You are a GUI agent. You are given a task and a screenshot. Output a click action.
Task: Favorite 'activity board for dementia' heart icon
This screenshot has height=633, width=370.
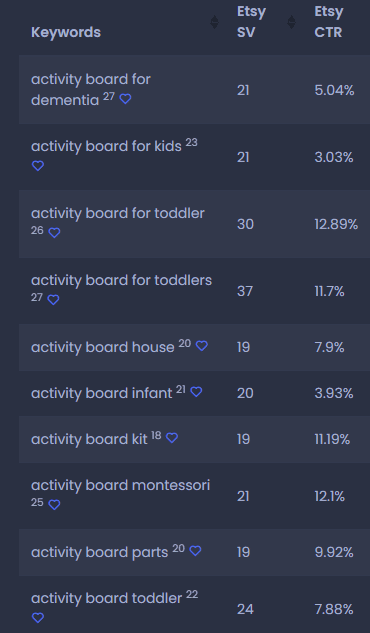point(125,99)
